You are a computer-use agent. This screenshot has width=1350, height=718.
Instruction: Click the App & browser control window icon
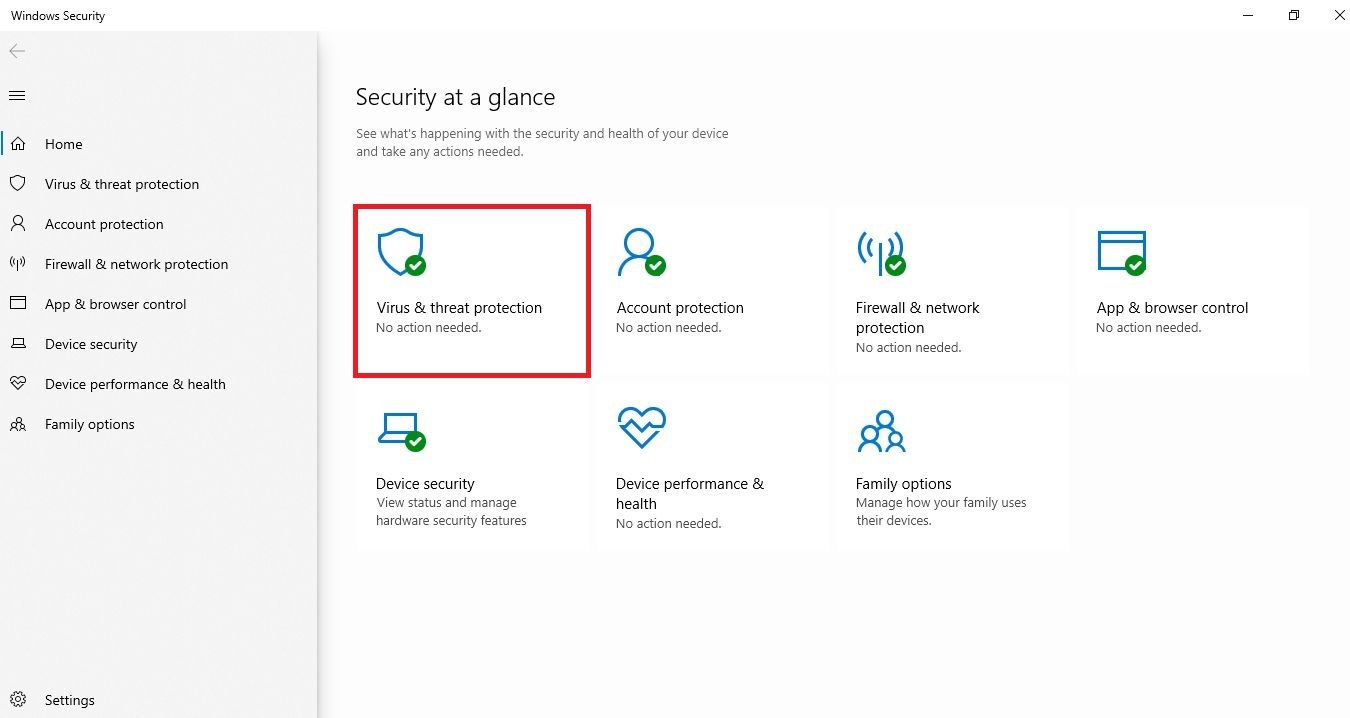1121,252
